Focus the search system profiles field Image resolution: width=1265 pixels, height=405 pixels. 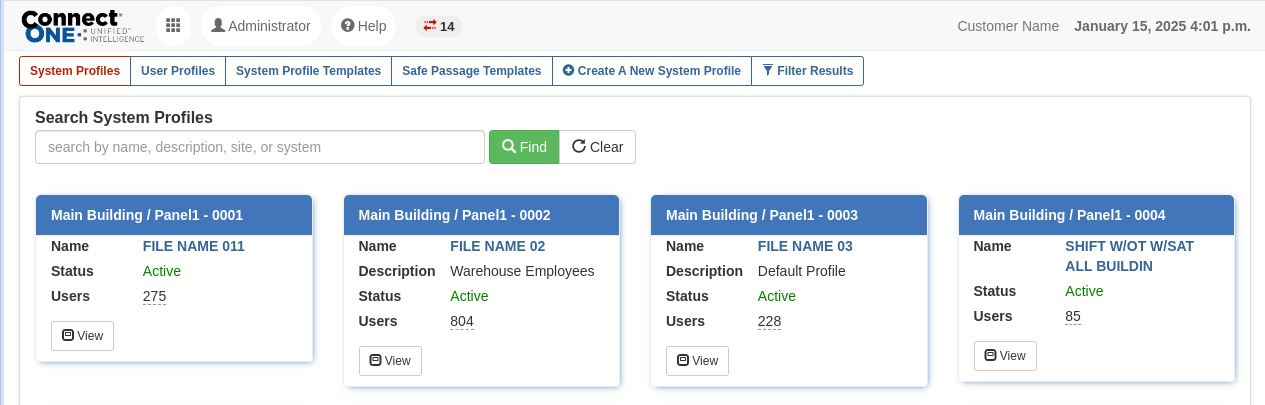click(260, 147)
